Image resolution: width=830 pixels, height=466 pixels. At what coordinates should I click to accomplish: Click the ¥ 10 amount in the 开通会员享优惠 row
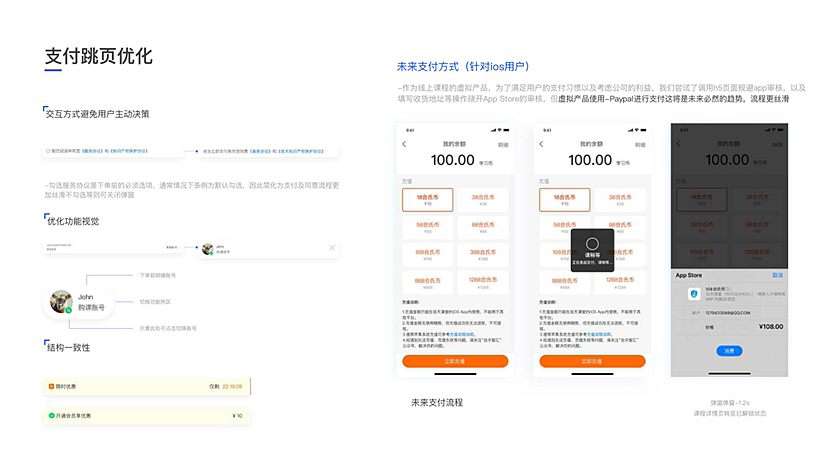point(237,416)
